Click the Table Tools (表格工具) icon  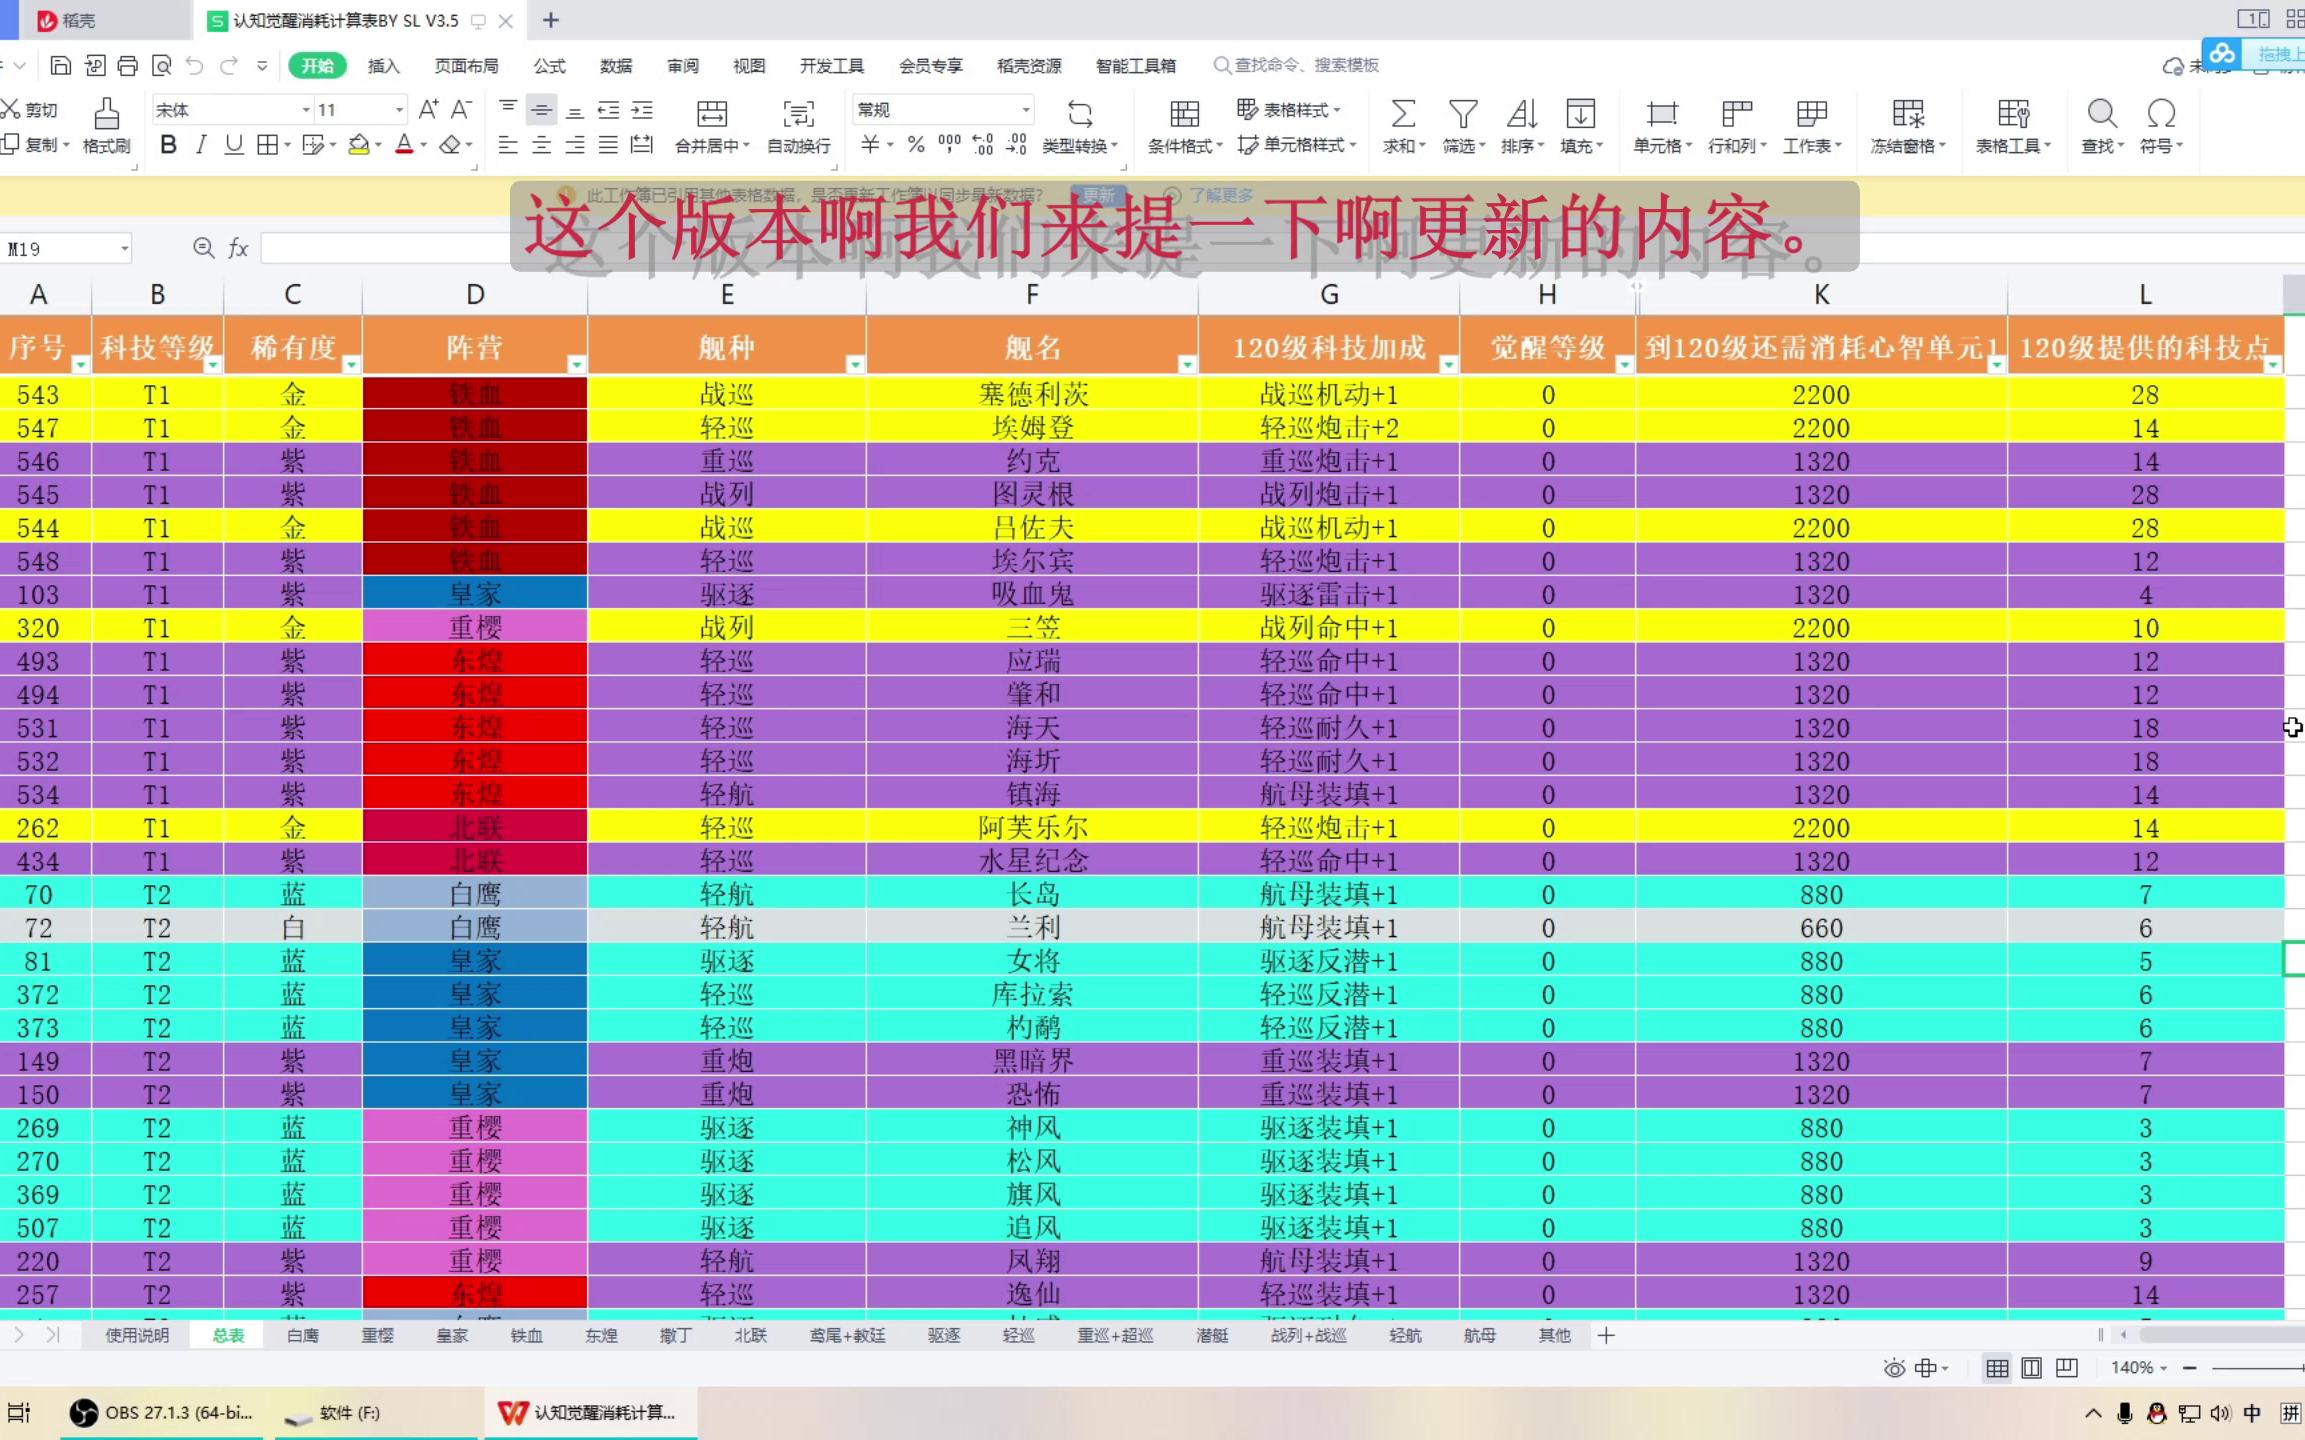tap(2012, 114)
